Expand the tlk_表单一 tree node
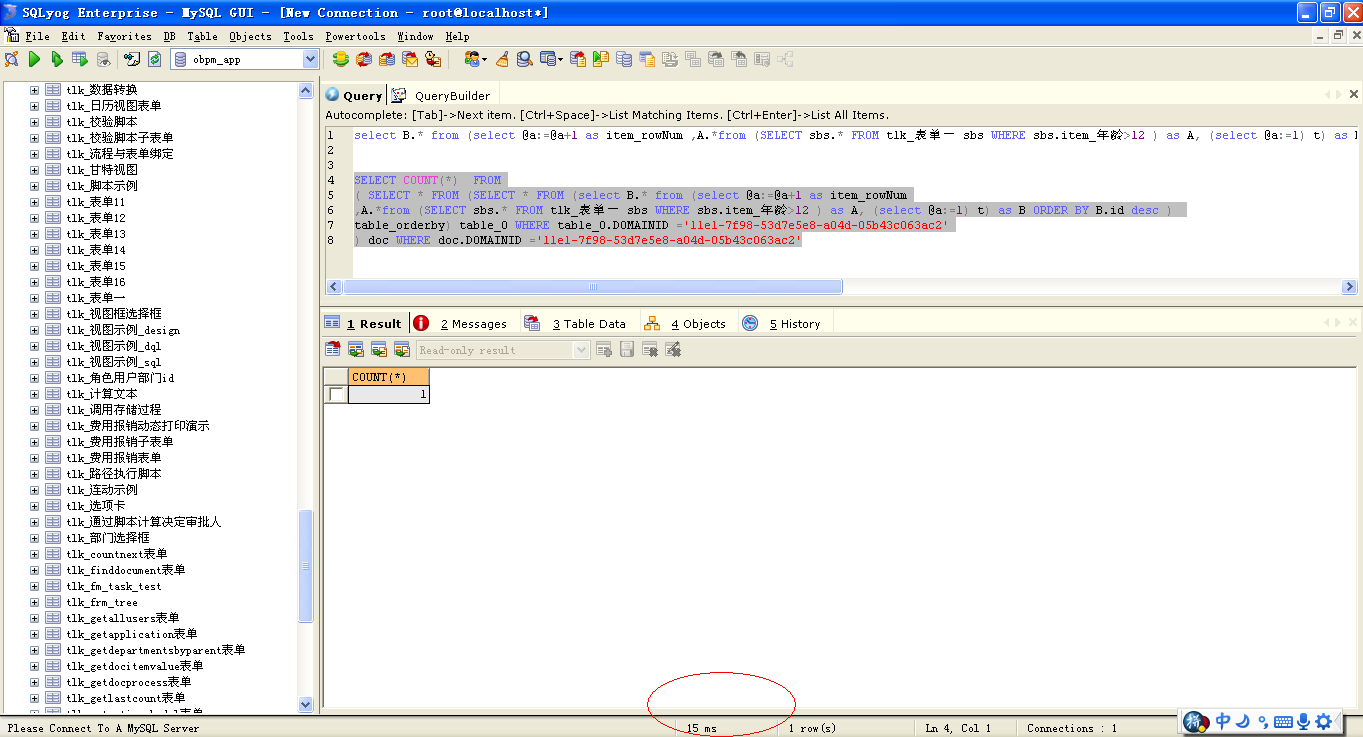Image resolution: width=1363 pixels, height=737 pixels. 34,297
